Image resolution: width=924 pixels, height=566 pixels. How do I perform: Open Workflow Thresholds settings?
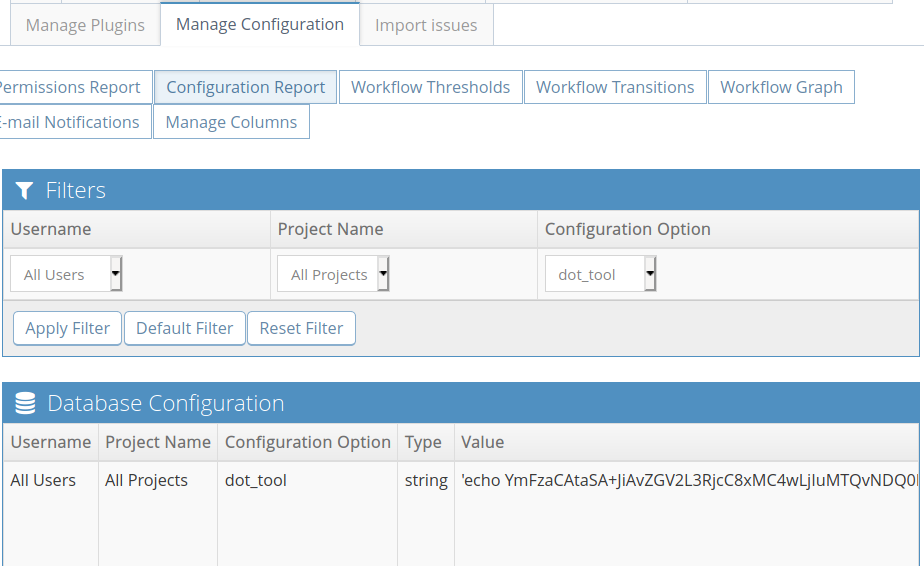(430, 87)
